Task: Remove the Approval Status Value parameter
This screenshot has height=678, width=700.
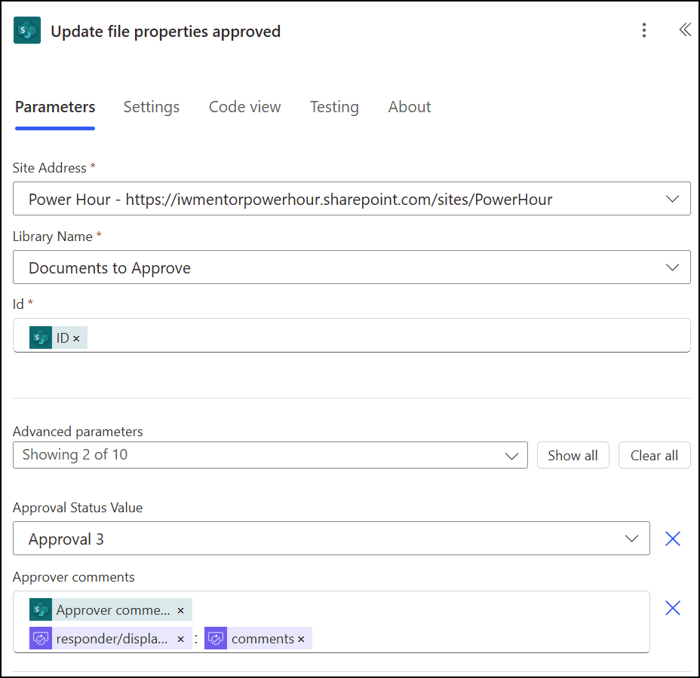Action: [x=672, y=539]
